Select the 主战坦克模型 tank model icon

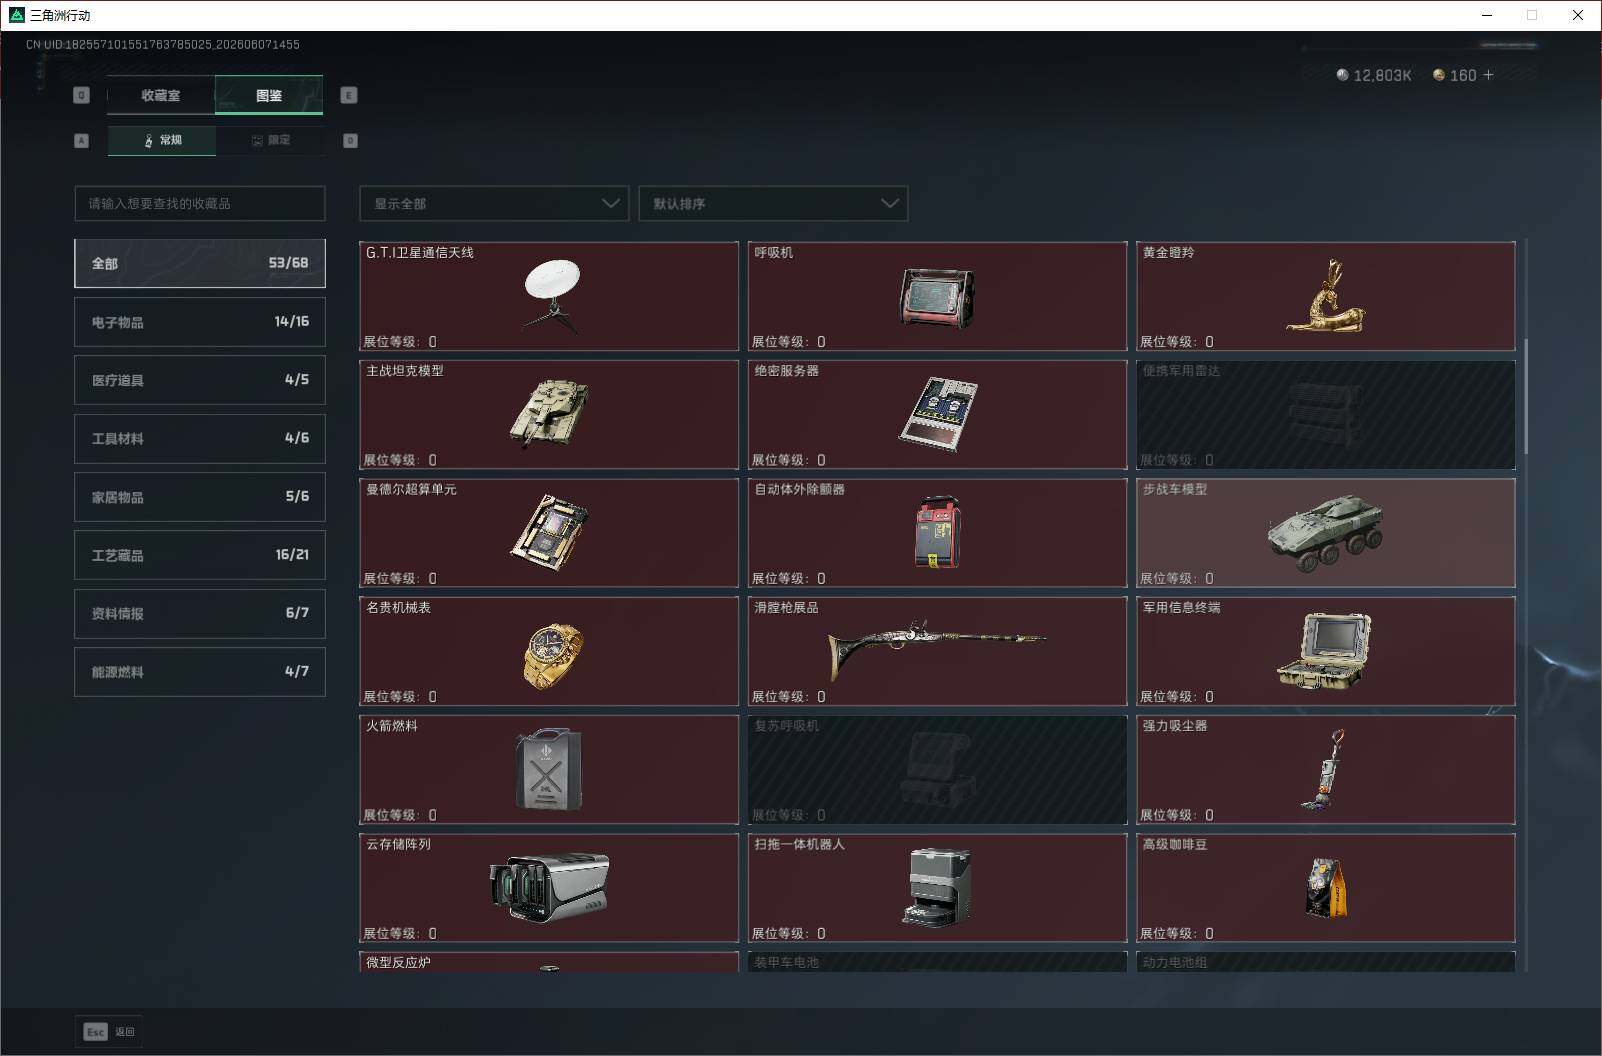549,414
